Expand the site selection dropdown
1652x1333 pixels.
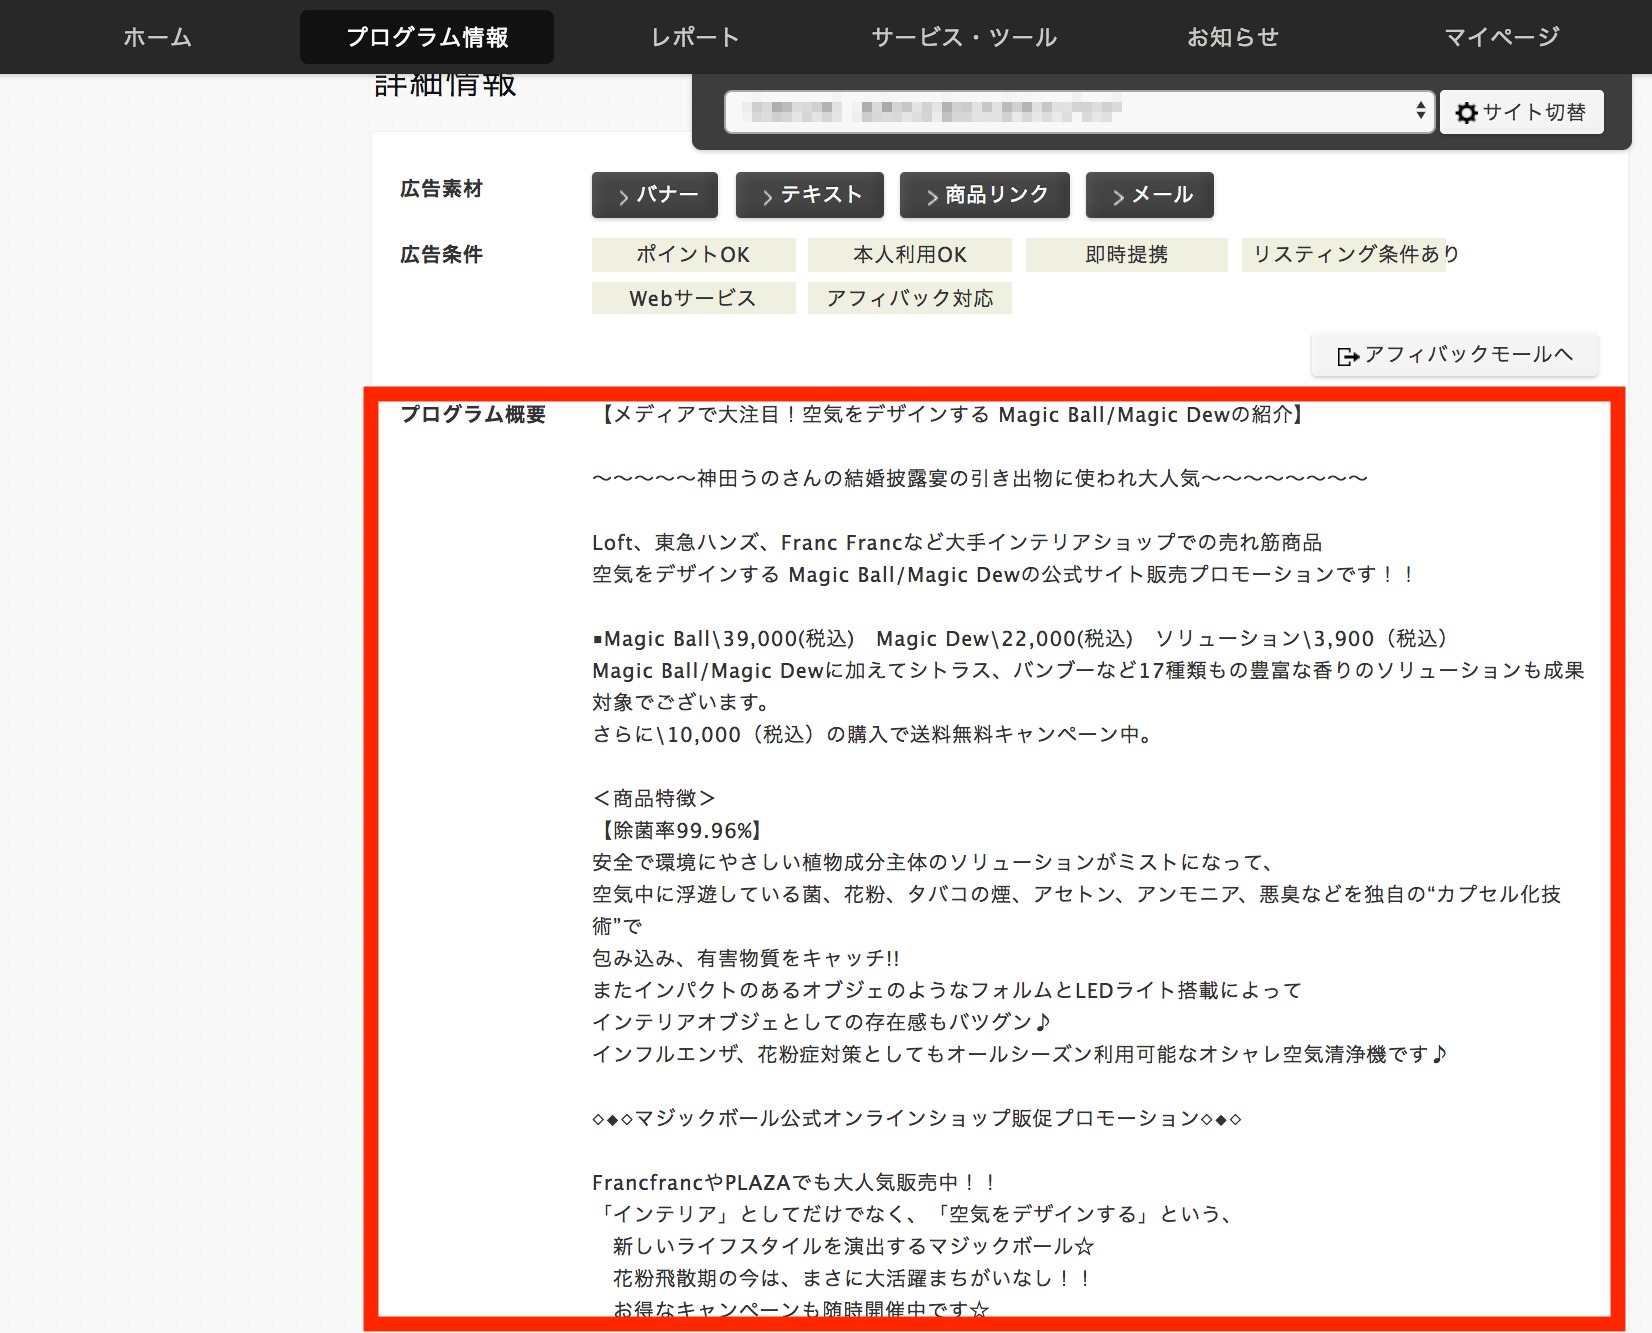point(1079,112)
